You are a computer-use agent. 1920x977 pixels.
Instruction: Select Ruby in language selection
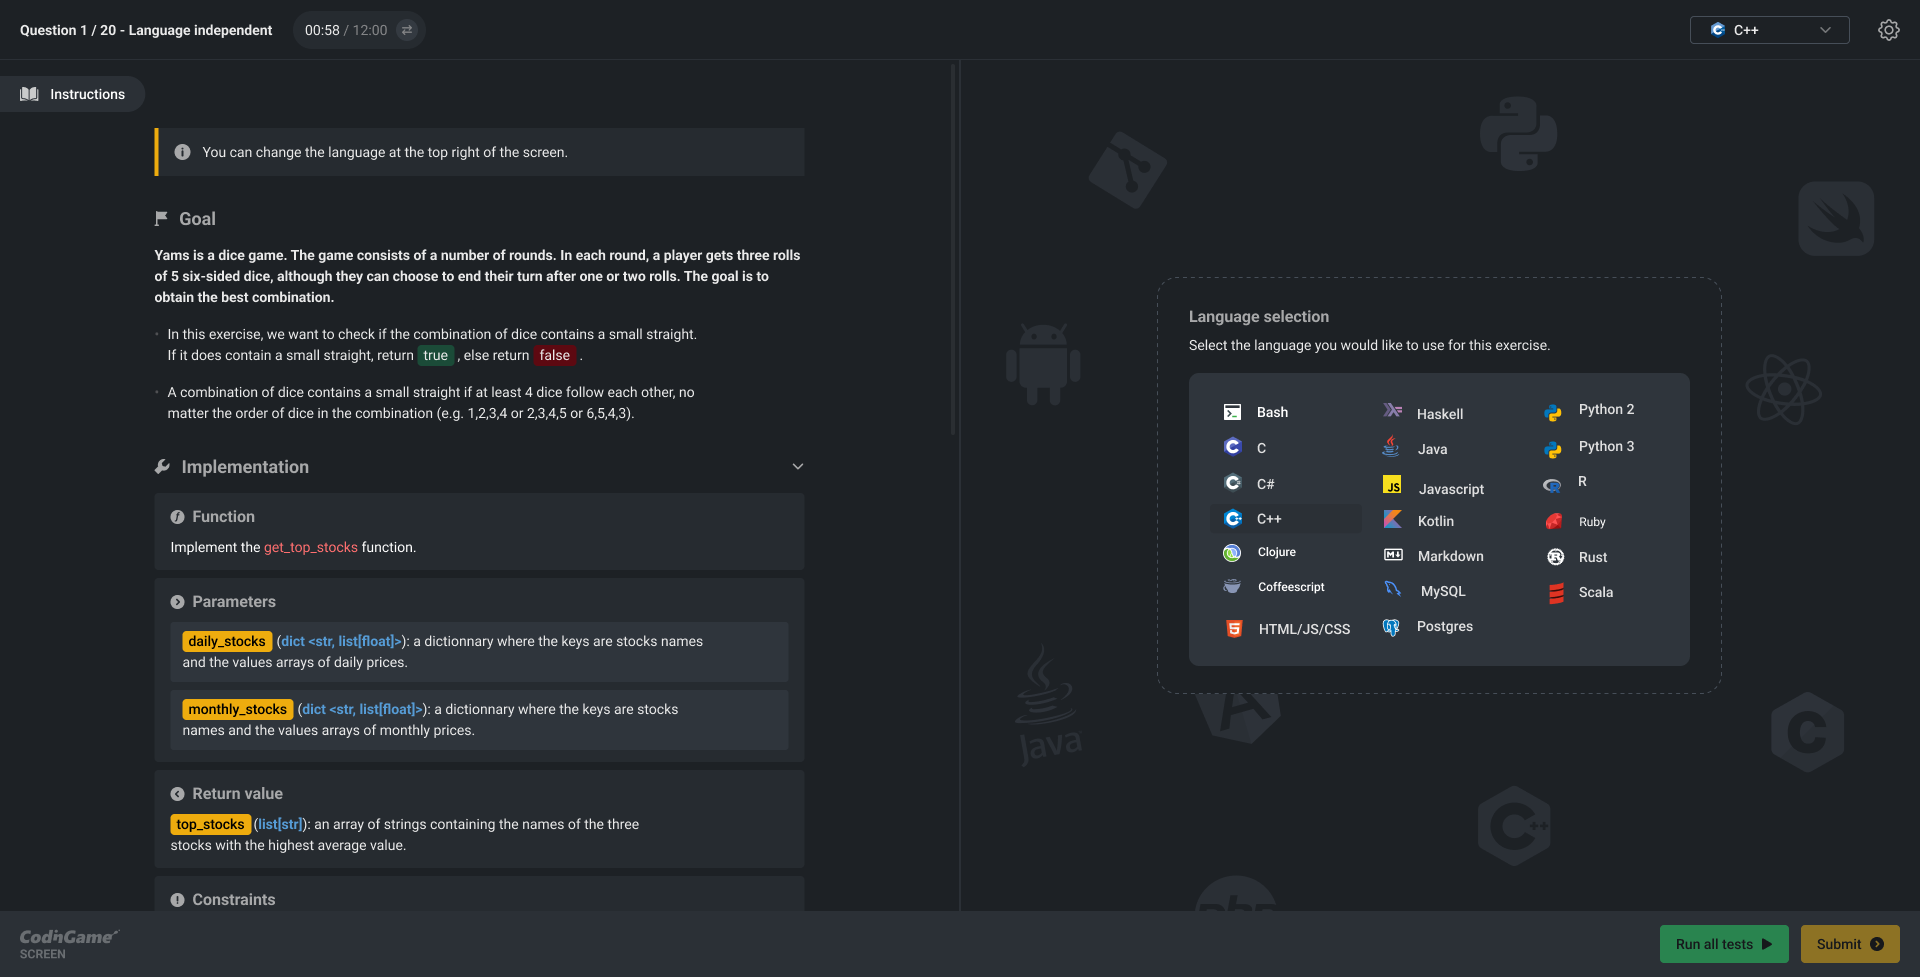pos(1591,522)
